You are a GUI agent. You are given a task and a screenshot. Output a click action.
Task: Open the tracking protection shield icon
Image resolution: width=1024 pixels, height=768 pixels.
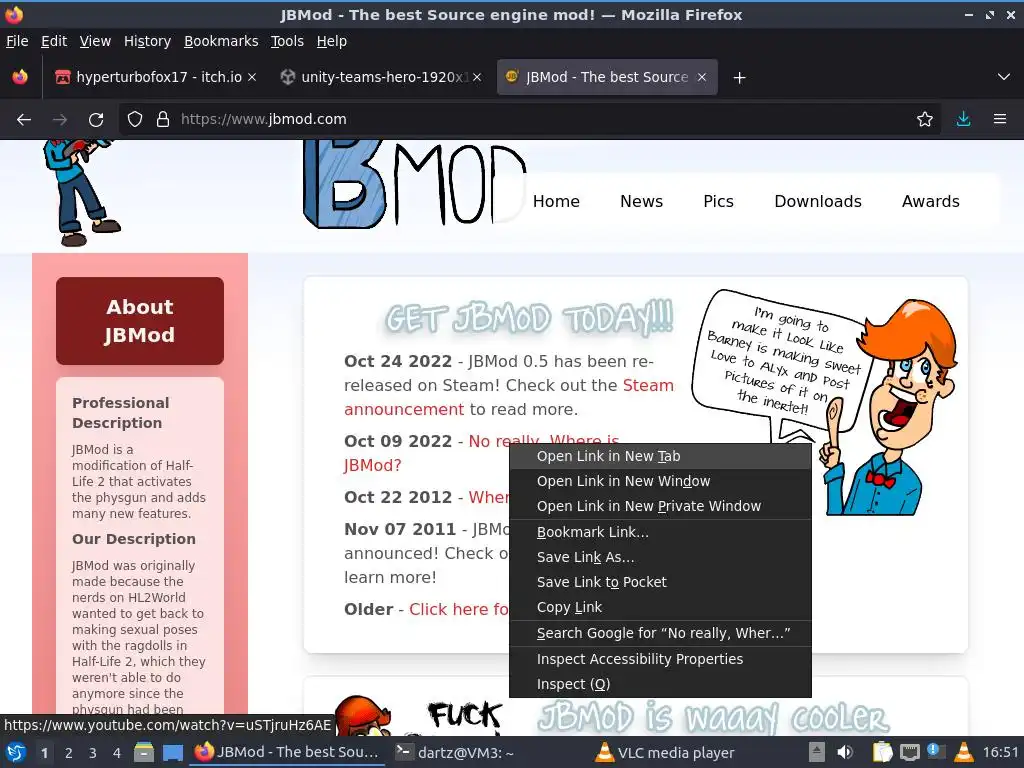point(135,120)
